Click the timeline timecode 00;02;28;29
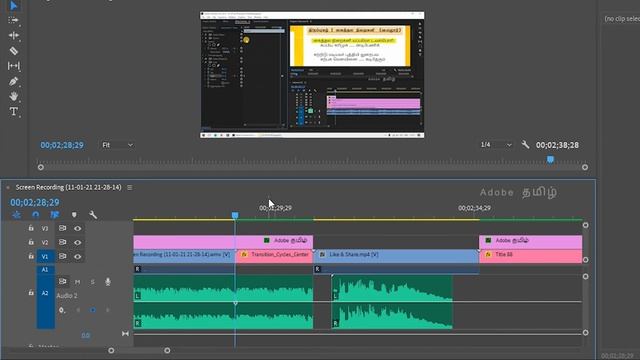The image size is (640, 360). point(35,202)
